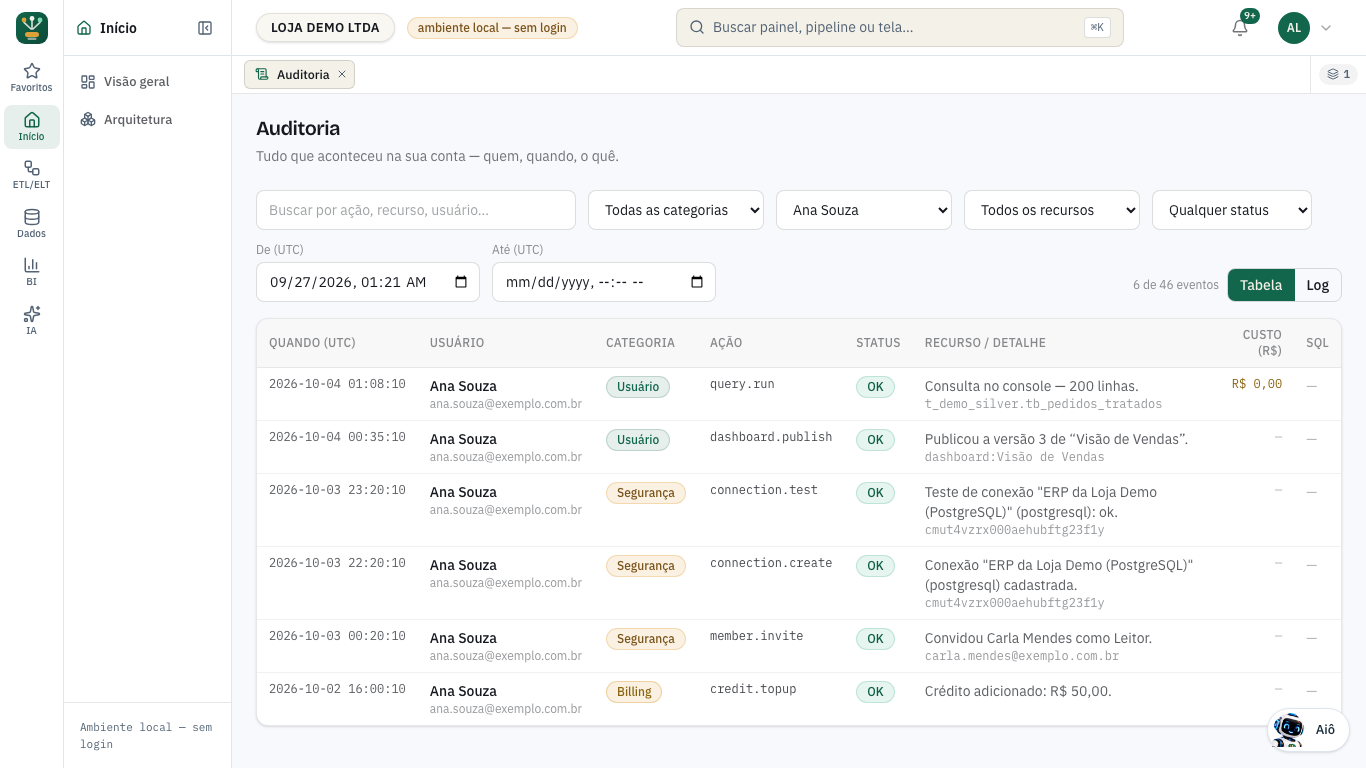The height and width of the screenshot is (768, 1366).
Task: Open the Todos os recursos dropdown
Action: (1052, 210)
